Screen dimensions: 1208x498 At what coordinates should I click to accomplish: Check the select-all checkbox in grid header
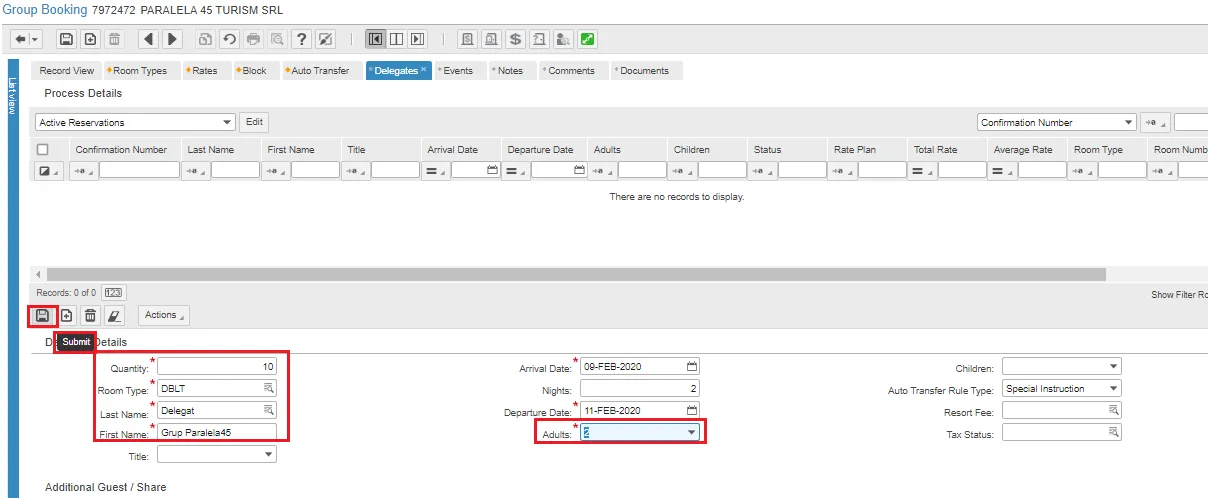coord(43,150)
